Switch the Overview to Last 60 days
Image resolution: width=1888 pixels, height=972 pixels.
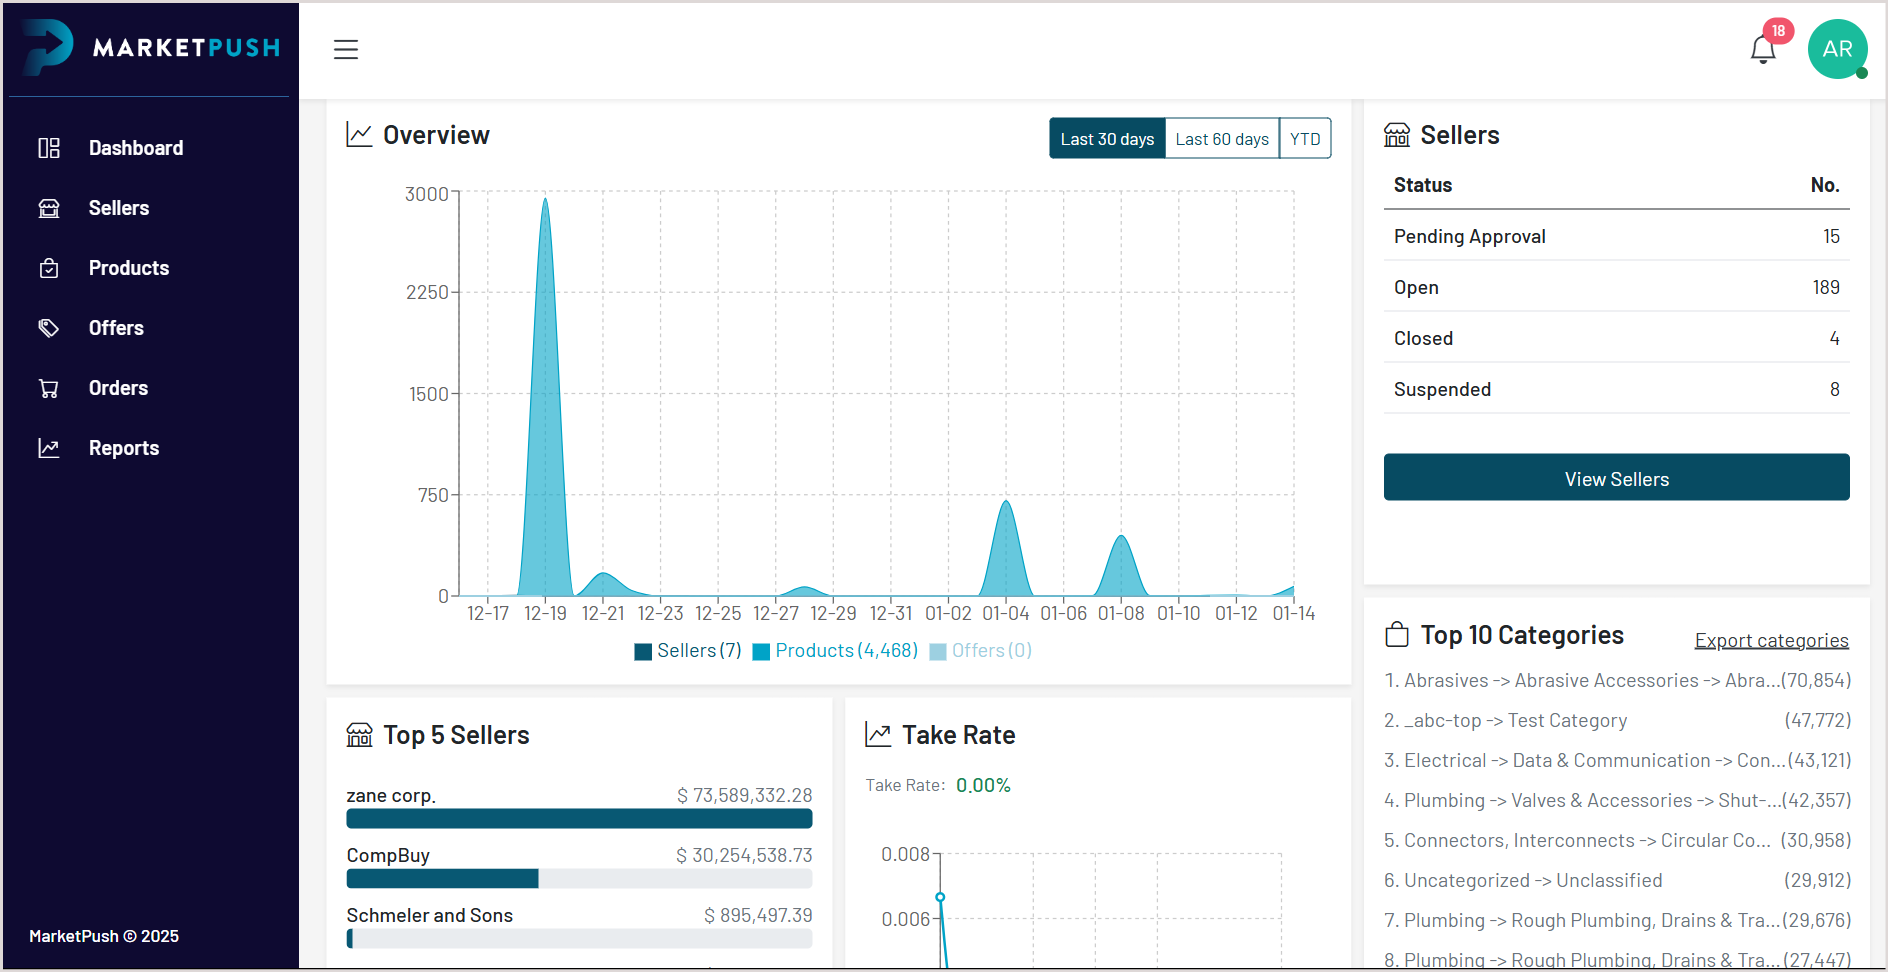click(x=1221, y=138)
